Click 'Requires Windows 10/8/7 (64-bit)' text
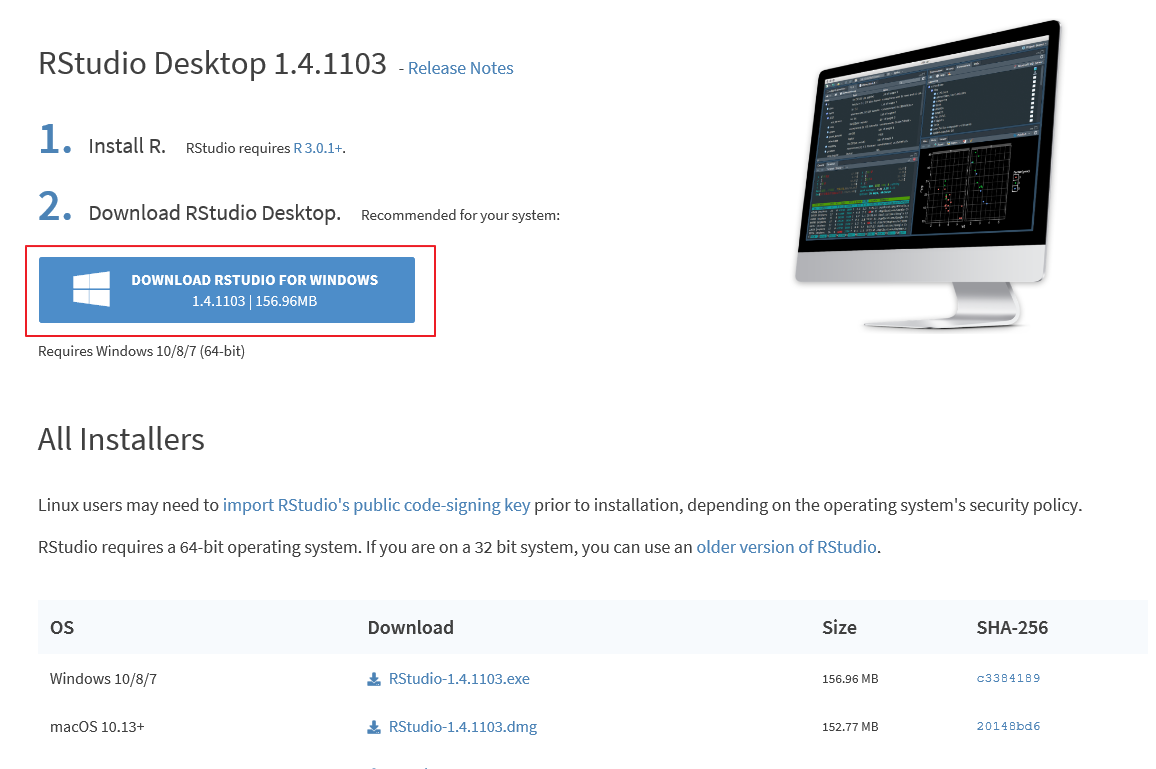The image size is (1156, 769). (142, 351)
